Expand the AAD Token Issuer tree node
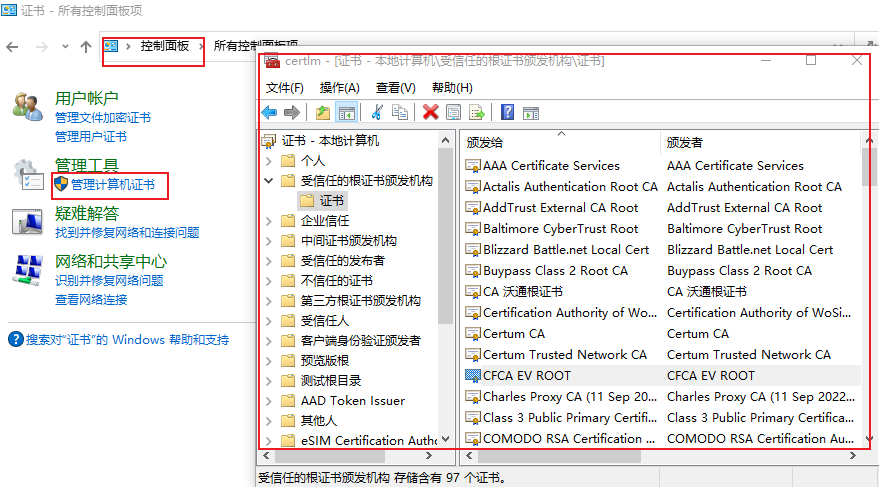879x487 pixels. (x=269, y=401)
